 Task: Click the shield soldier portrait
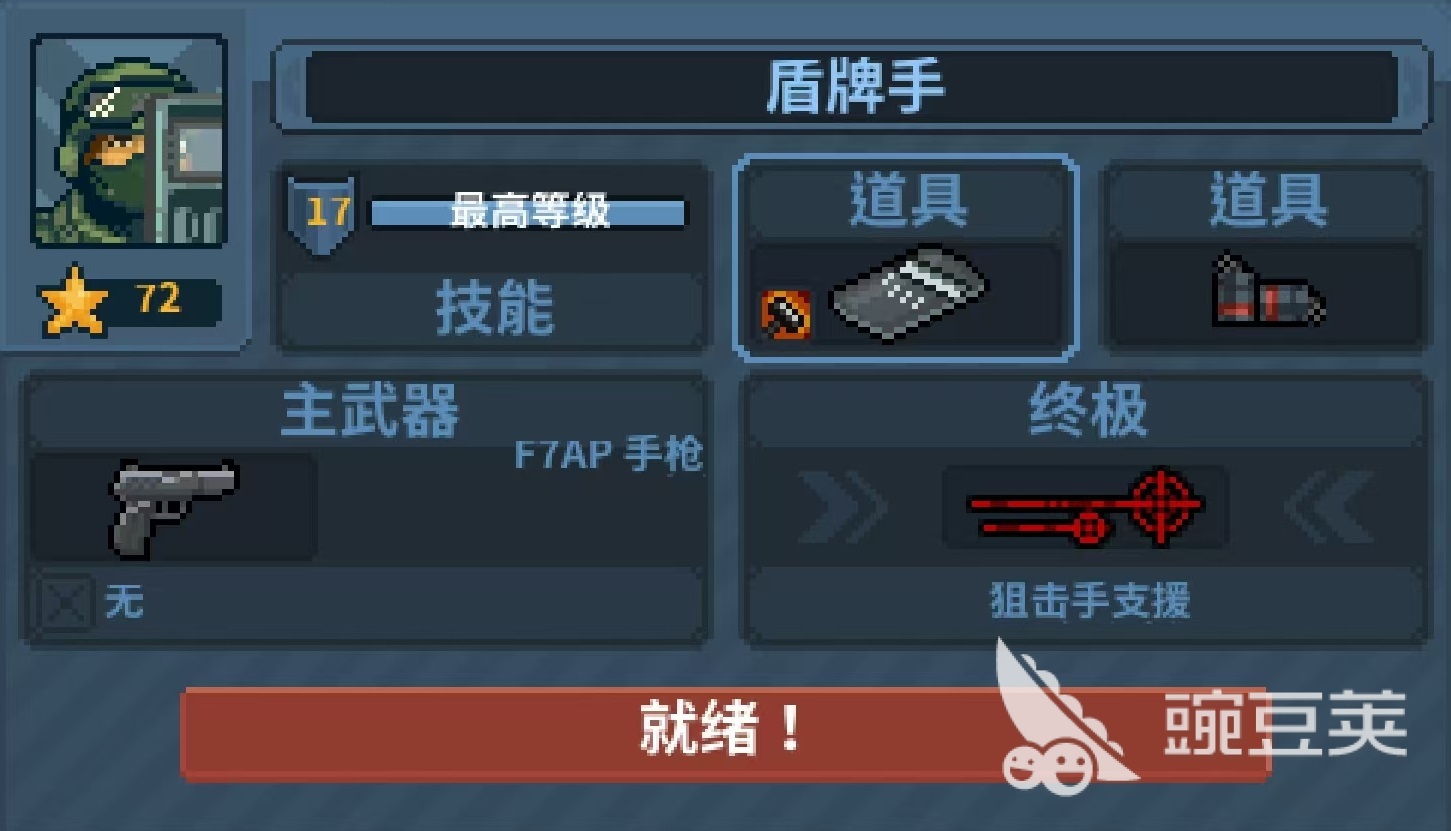point(129,140)
